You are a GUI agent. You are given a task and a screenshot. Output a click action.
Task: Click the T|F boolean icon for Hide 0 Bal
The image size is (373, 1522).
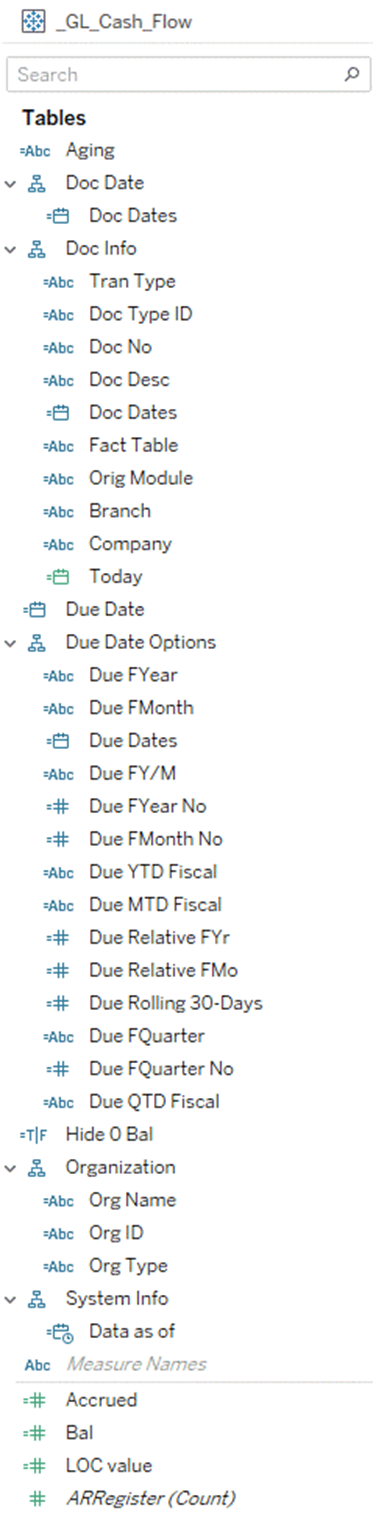34,1134
